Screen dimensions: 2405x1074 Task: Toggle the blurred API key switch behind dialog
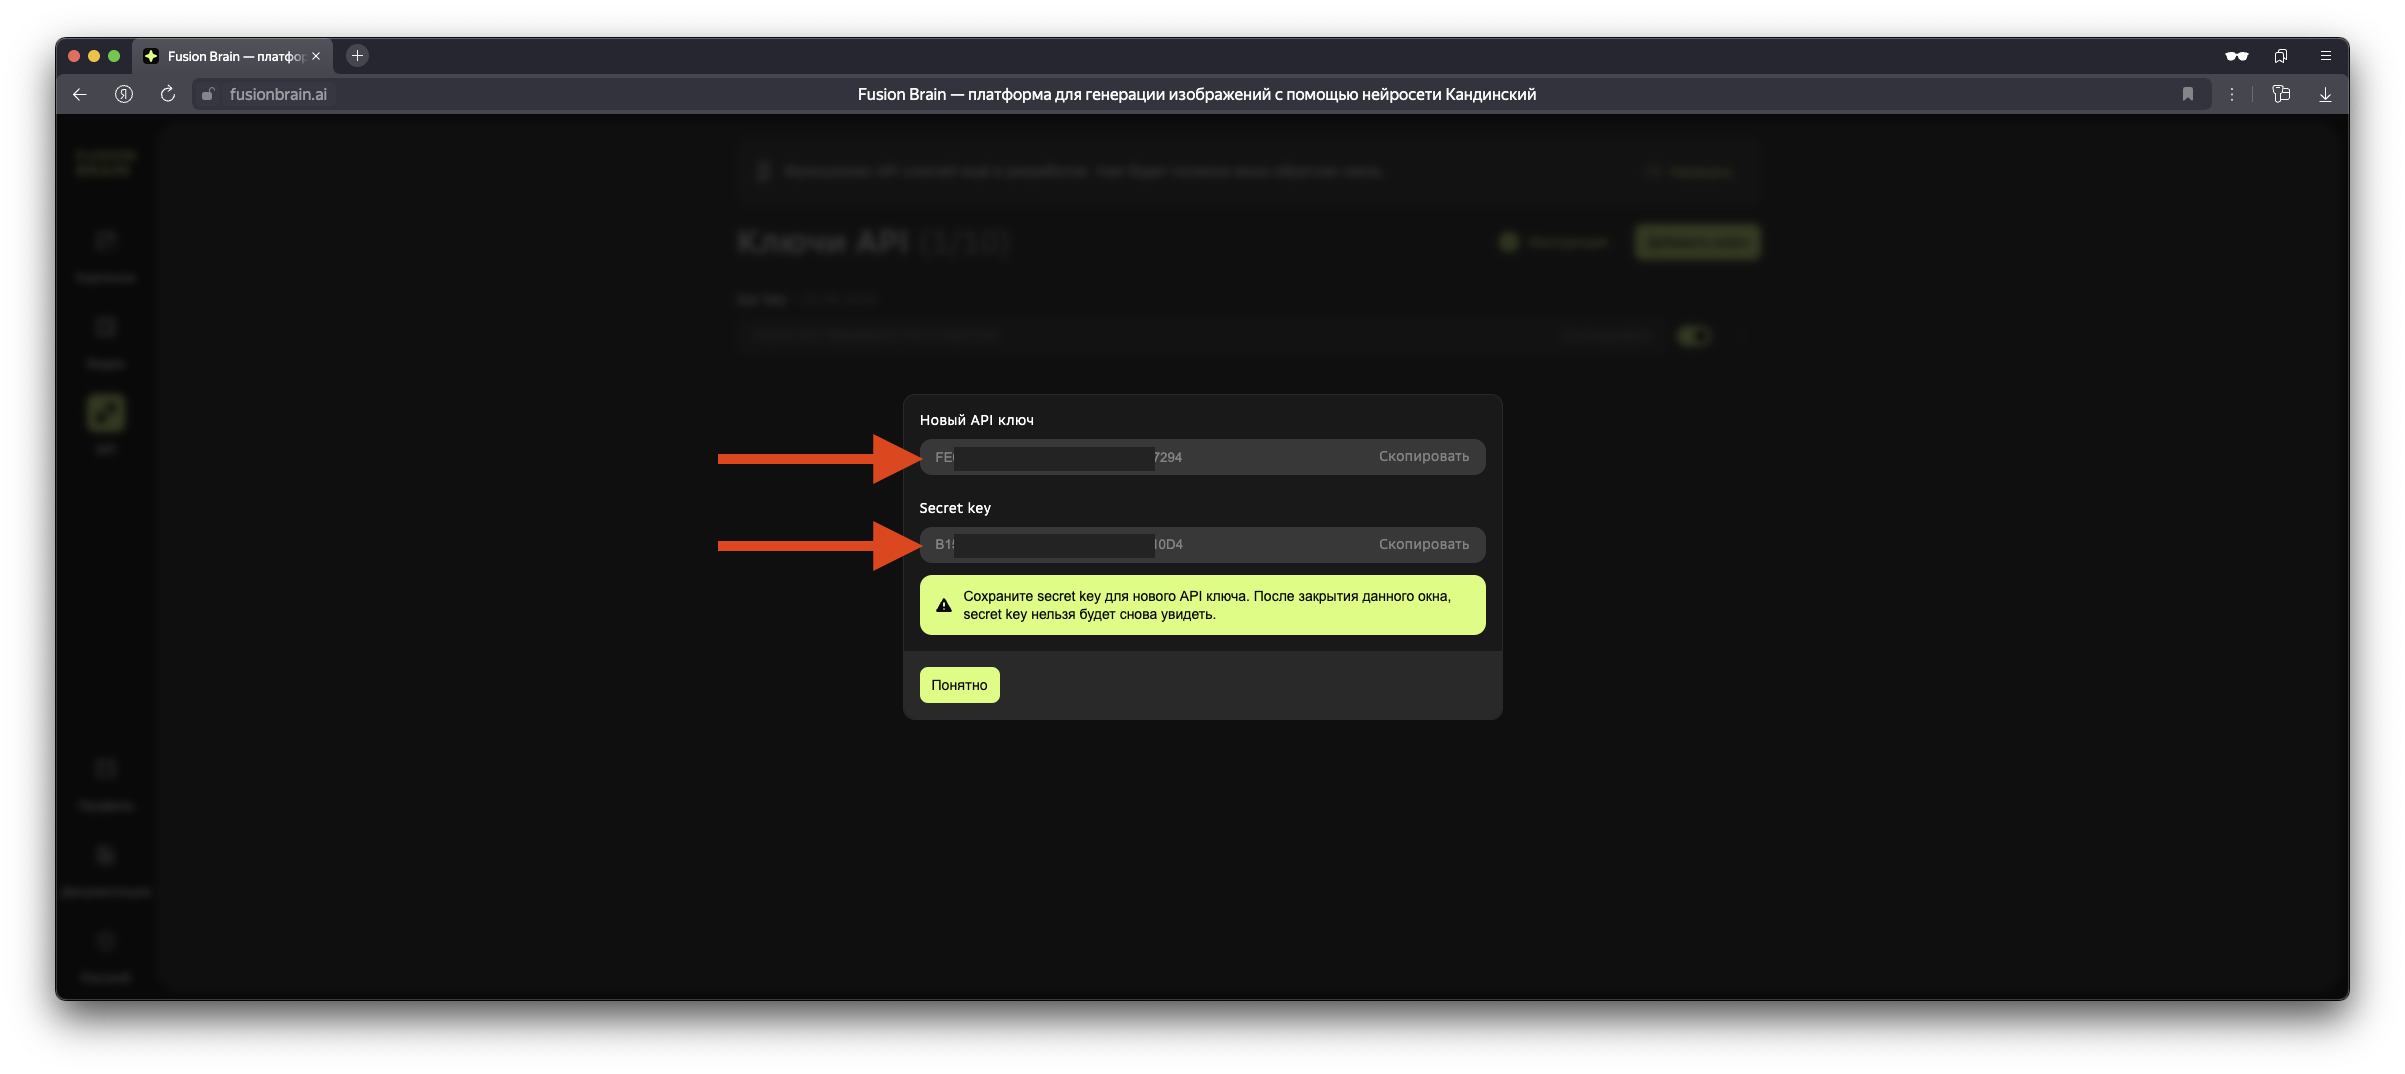coord(1694,336)
